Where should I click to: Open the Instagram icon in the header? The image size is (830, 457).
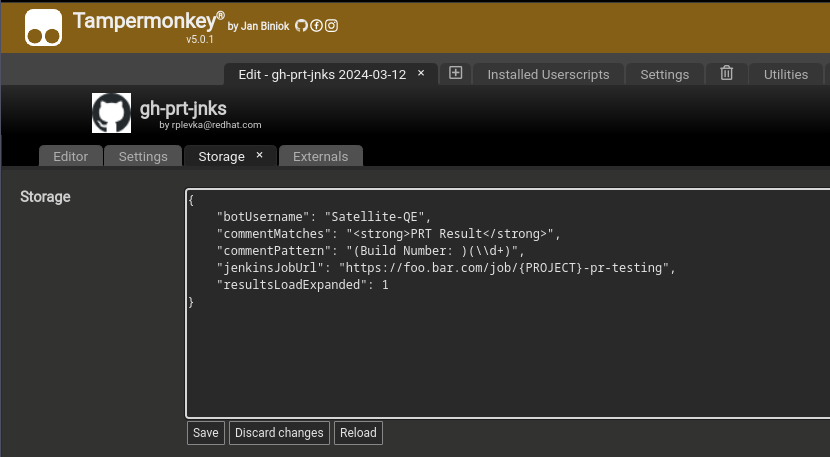point(331,25)
